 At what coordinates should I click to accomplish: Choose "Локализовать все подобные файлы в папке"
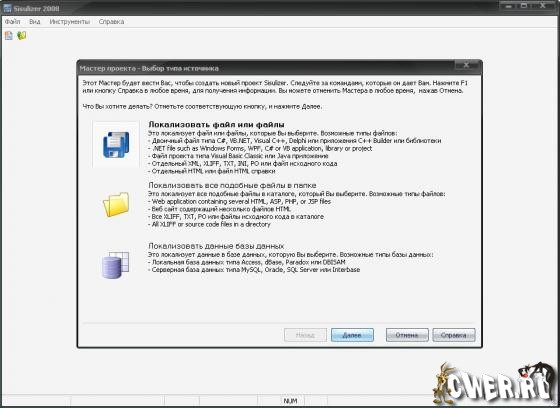click(x=232, y=185)
